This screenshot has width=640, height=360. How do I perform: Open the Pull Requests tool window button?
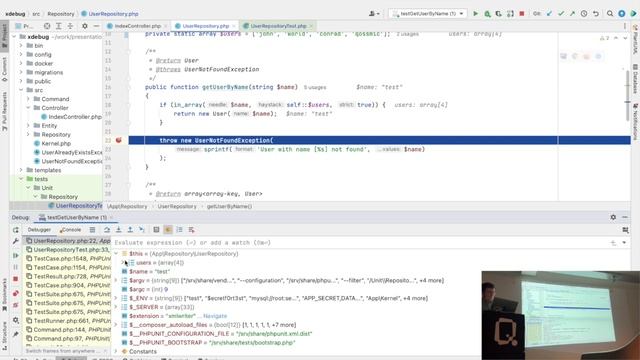pyautogui.click(x=4, y=111)
